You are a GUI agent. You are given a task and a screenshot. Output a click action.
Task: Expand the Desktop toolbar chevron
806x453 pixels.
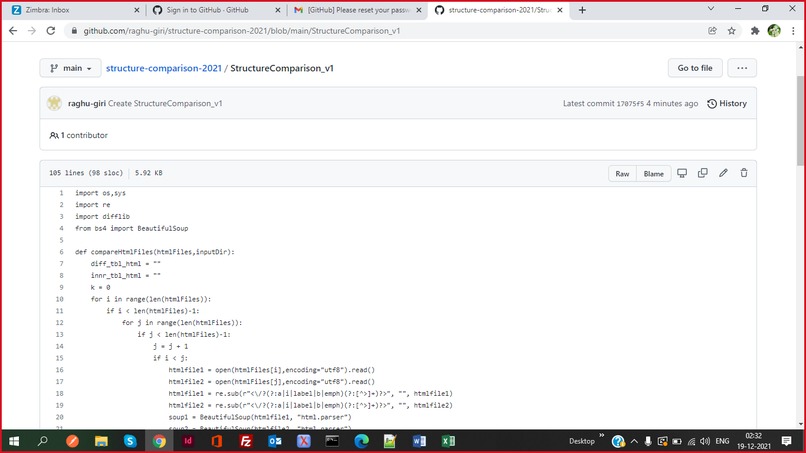(x=601, y=436)
